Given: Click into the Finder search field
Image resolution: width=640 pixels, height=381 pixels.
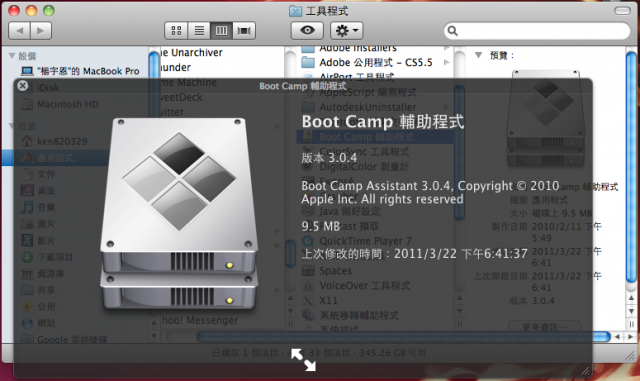Looking at the screenshot, I should pyautogui.click(x=537, y=31).
